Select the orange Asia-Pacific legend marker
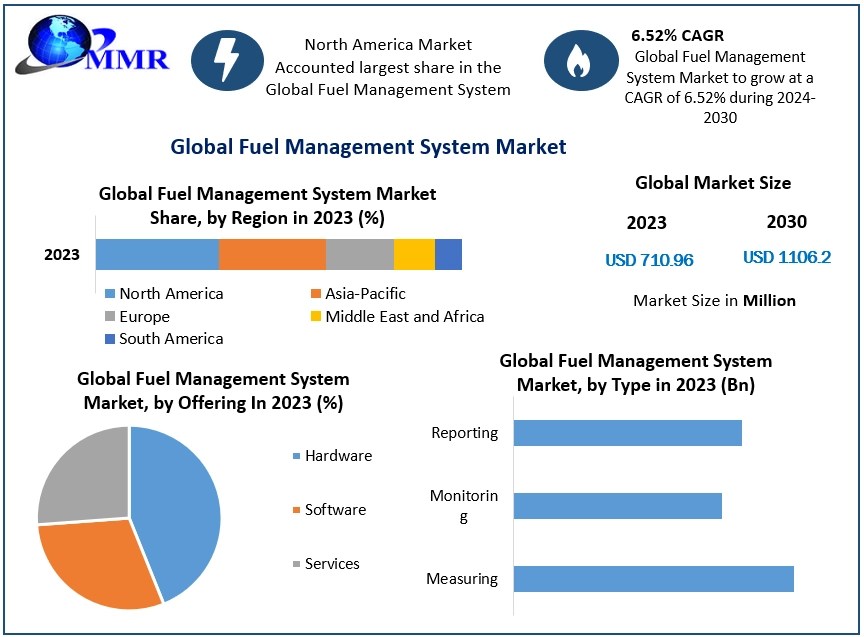This screenshot has height=637, width=864. (318, 293)
